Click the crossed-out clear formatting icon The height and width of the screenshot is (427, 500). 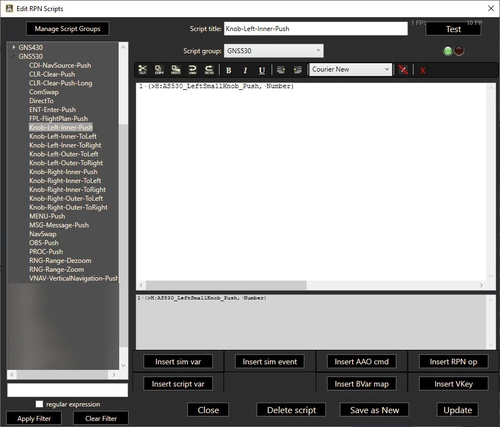(403, 70)
